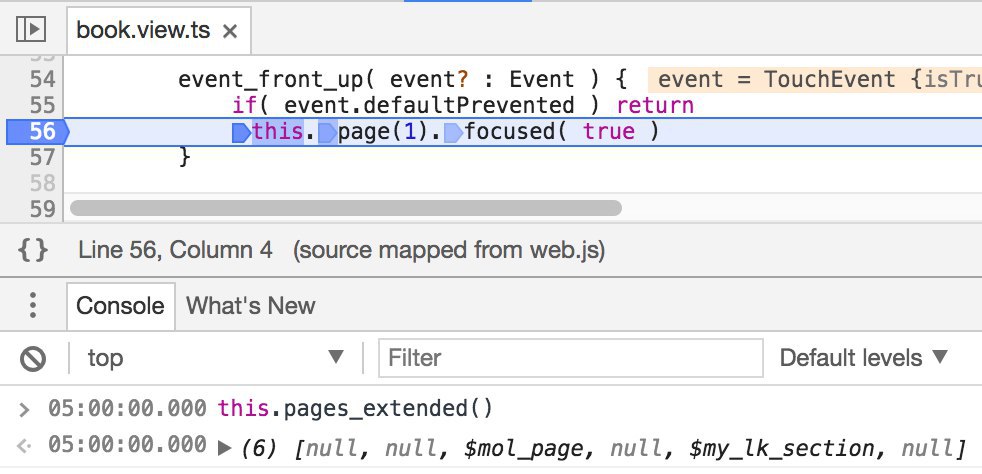Click the line 56 breakpoint marker
Screen dimensions: 982x474
tap(36, 131)
